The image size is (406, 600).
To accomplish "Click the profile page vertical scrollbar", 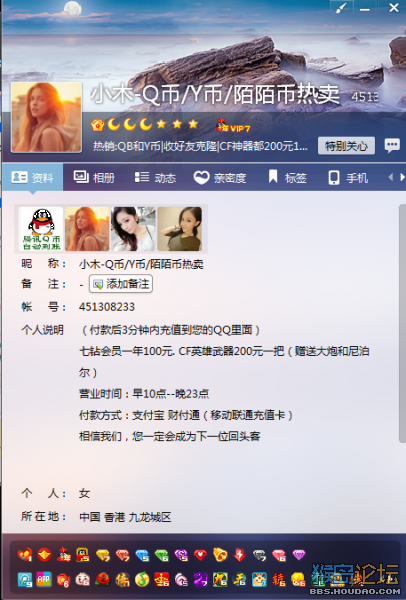I will coord(402,323).
